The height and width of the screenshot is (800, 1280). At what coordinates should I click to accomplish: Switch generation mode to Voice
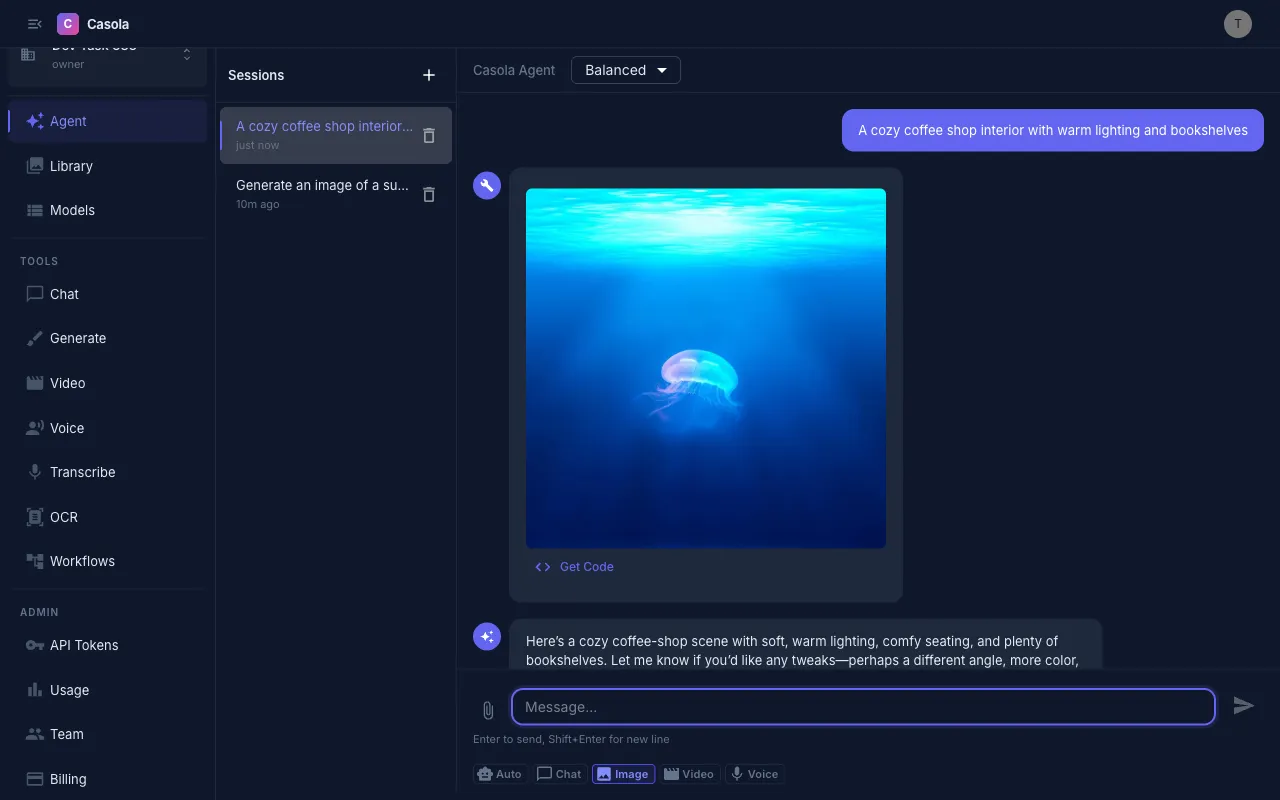coord(754,773)
